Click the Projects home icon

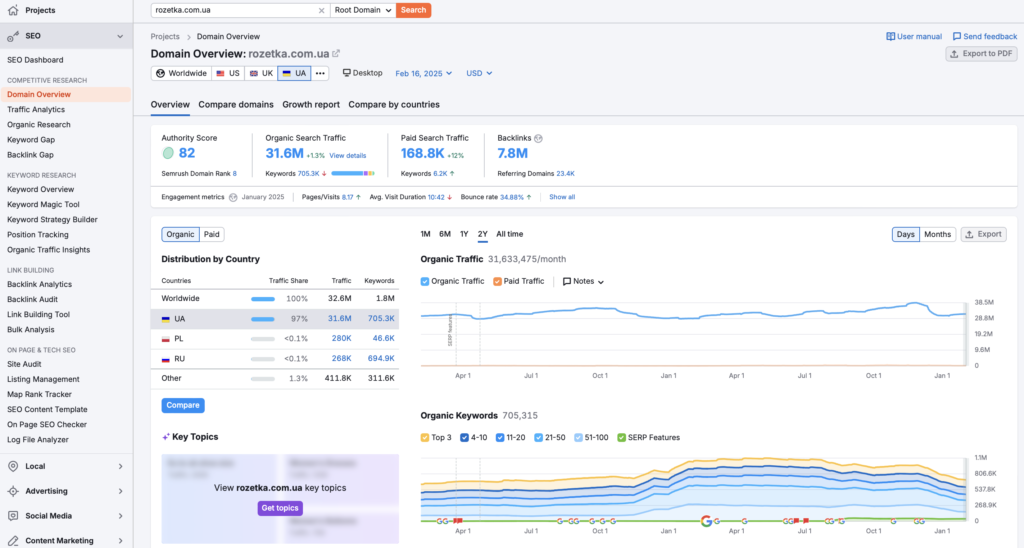(13, 10)
